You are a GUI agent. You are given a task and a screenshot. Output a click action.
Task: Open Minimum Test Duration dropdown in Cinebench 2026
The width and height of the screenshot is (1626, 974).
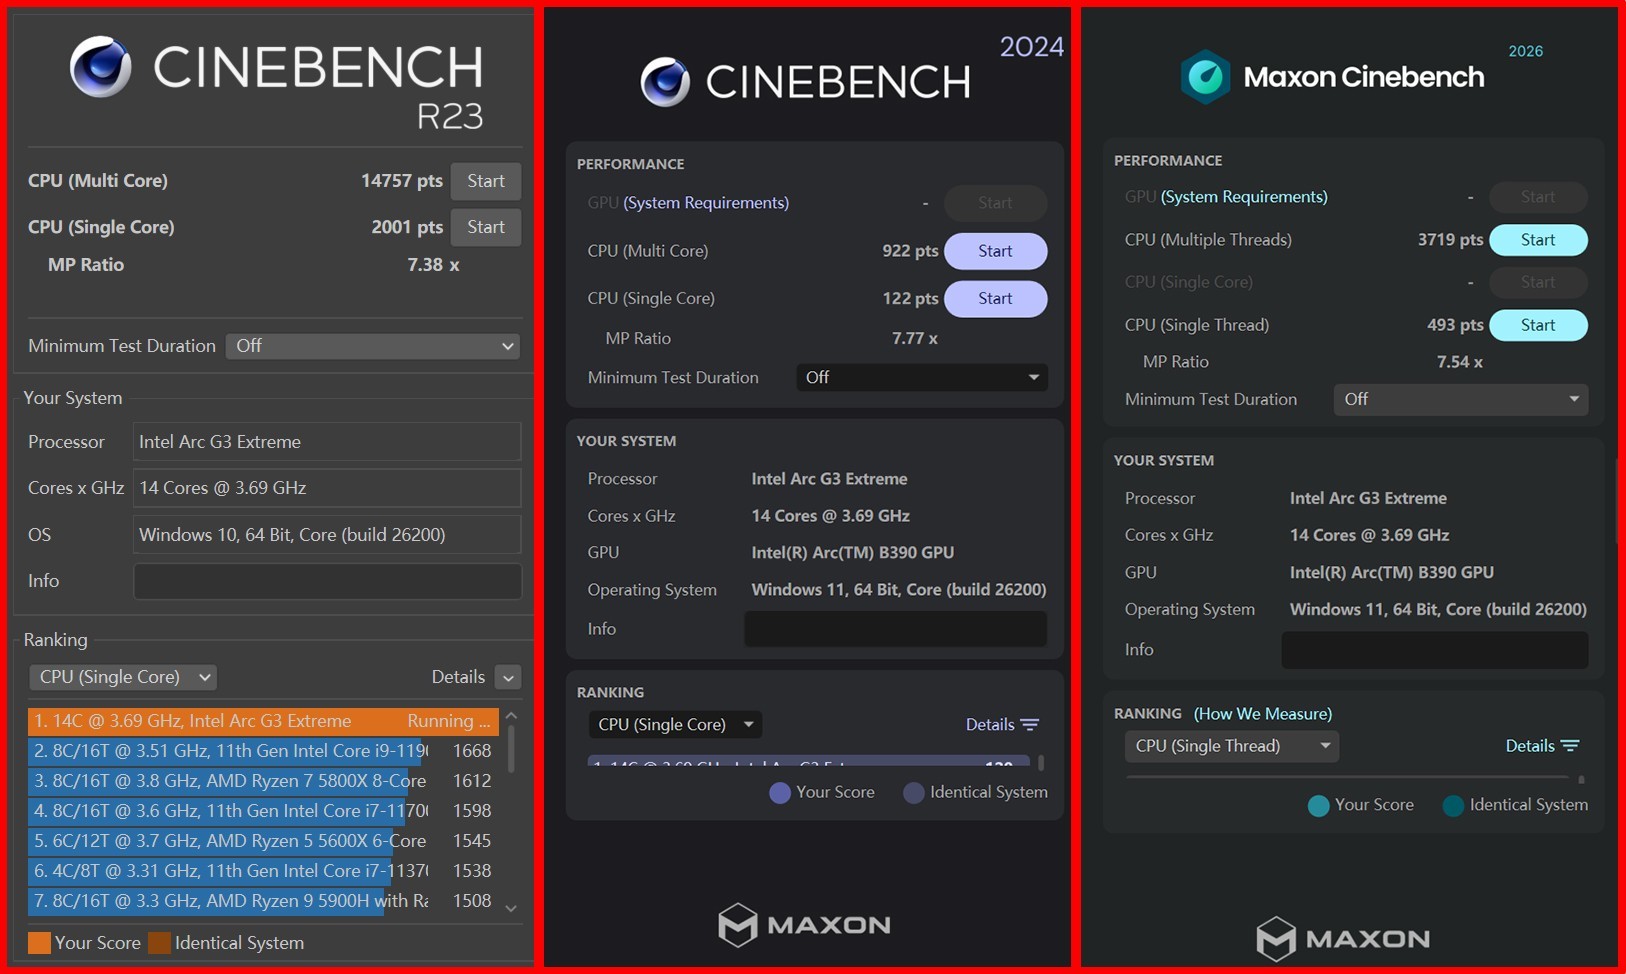[x=1461, y=399]
